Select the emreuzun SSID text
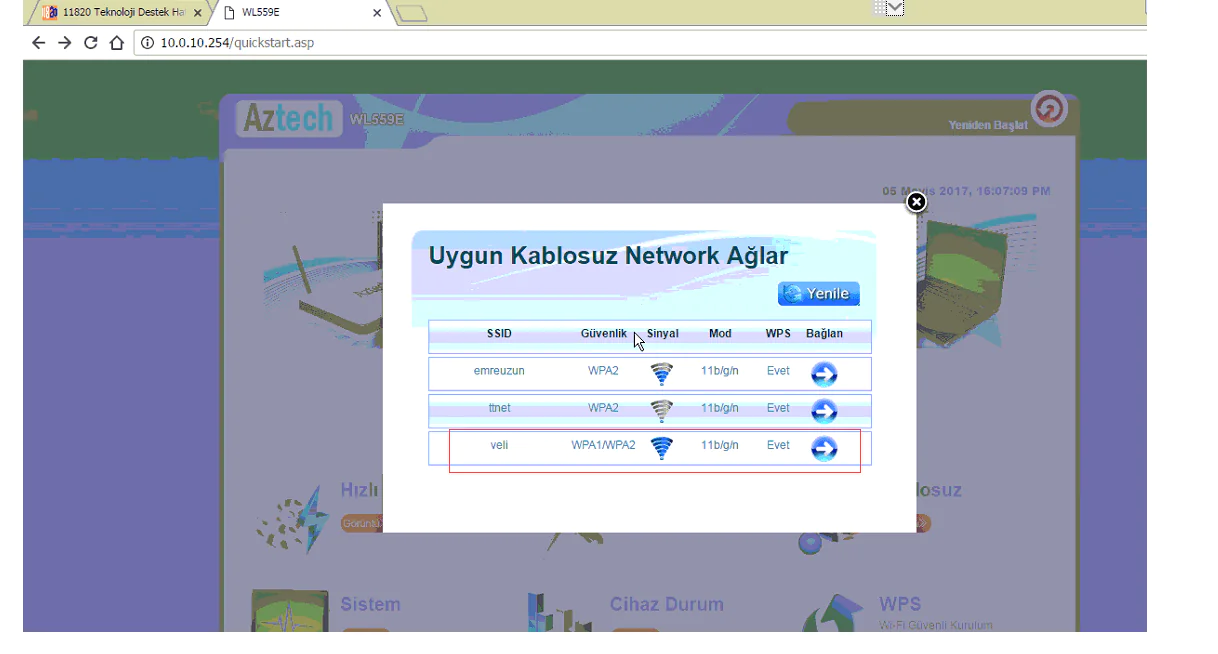1218x654 pixels. pyautogui.click(x=499, y=371)
